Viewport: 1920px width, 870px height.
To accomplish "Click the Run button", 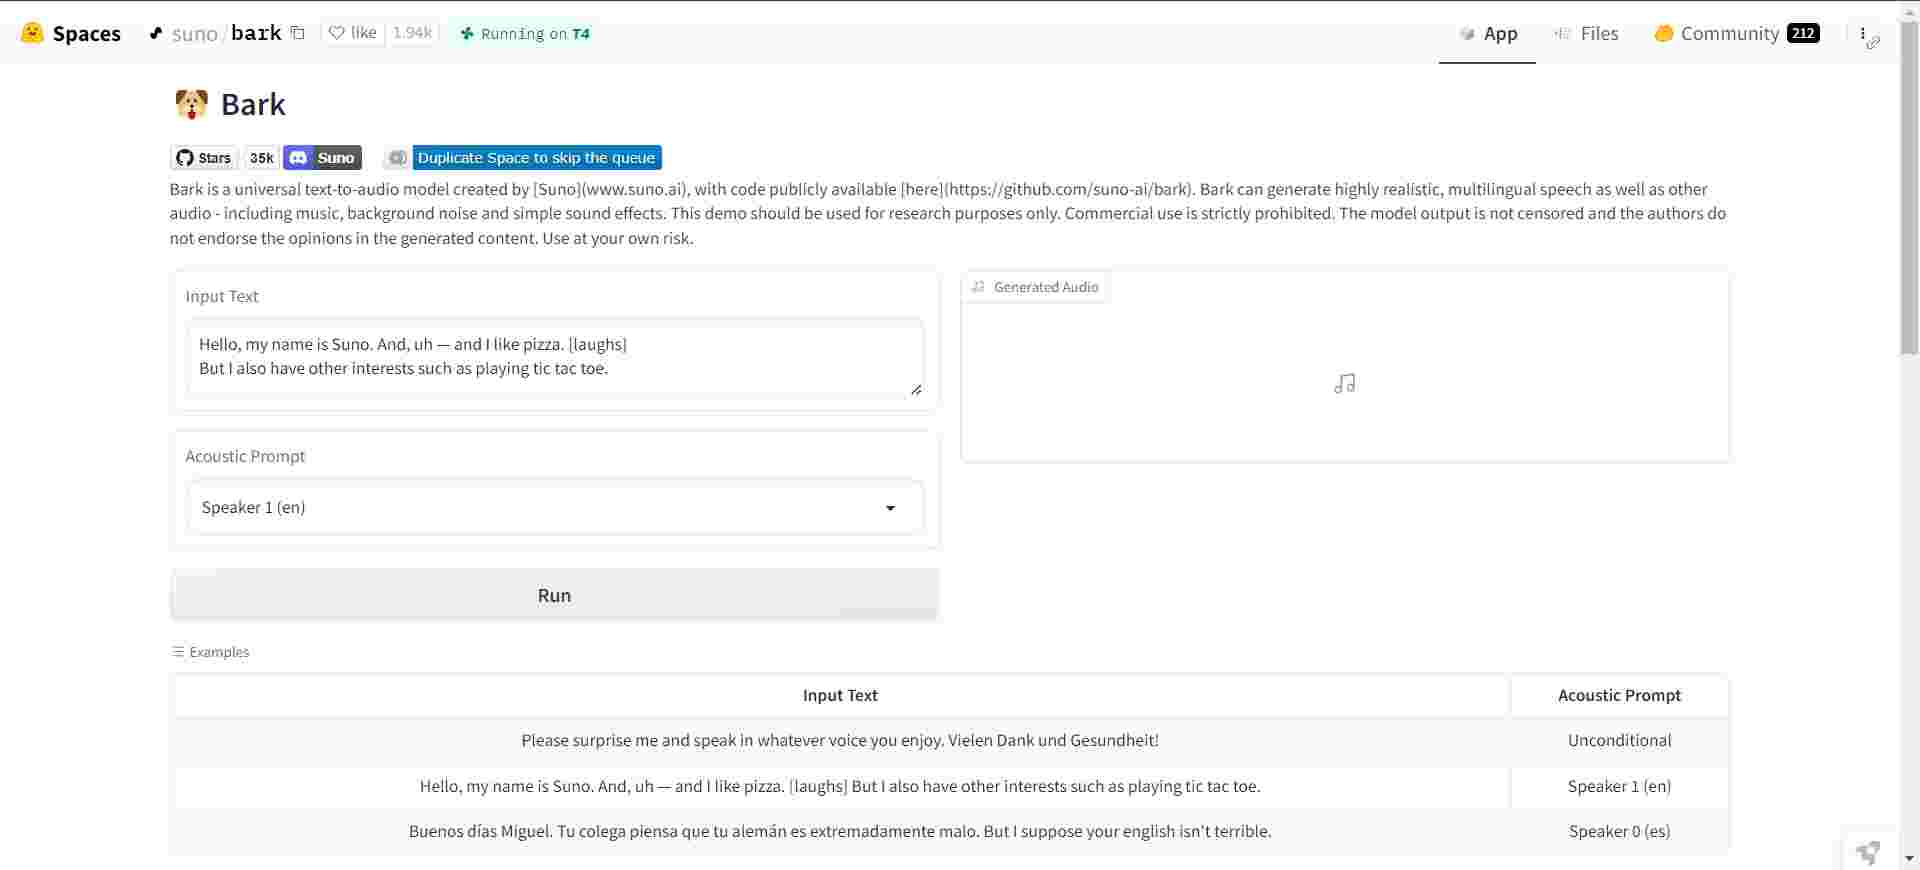I will [x=555, y=595].
